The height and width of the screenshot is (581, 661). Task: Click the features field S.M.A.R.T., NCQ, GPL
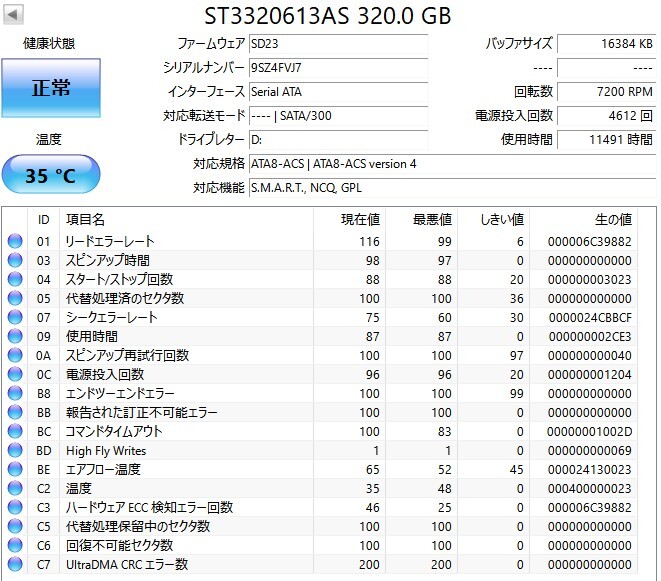pyautogui.click(x=453, y=188)
